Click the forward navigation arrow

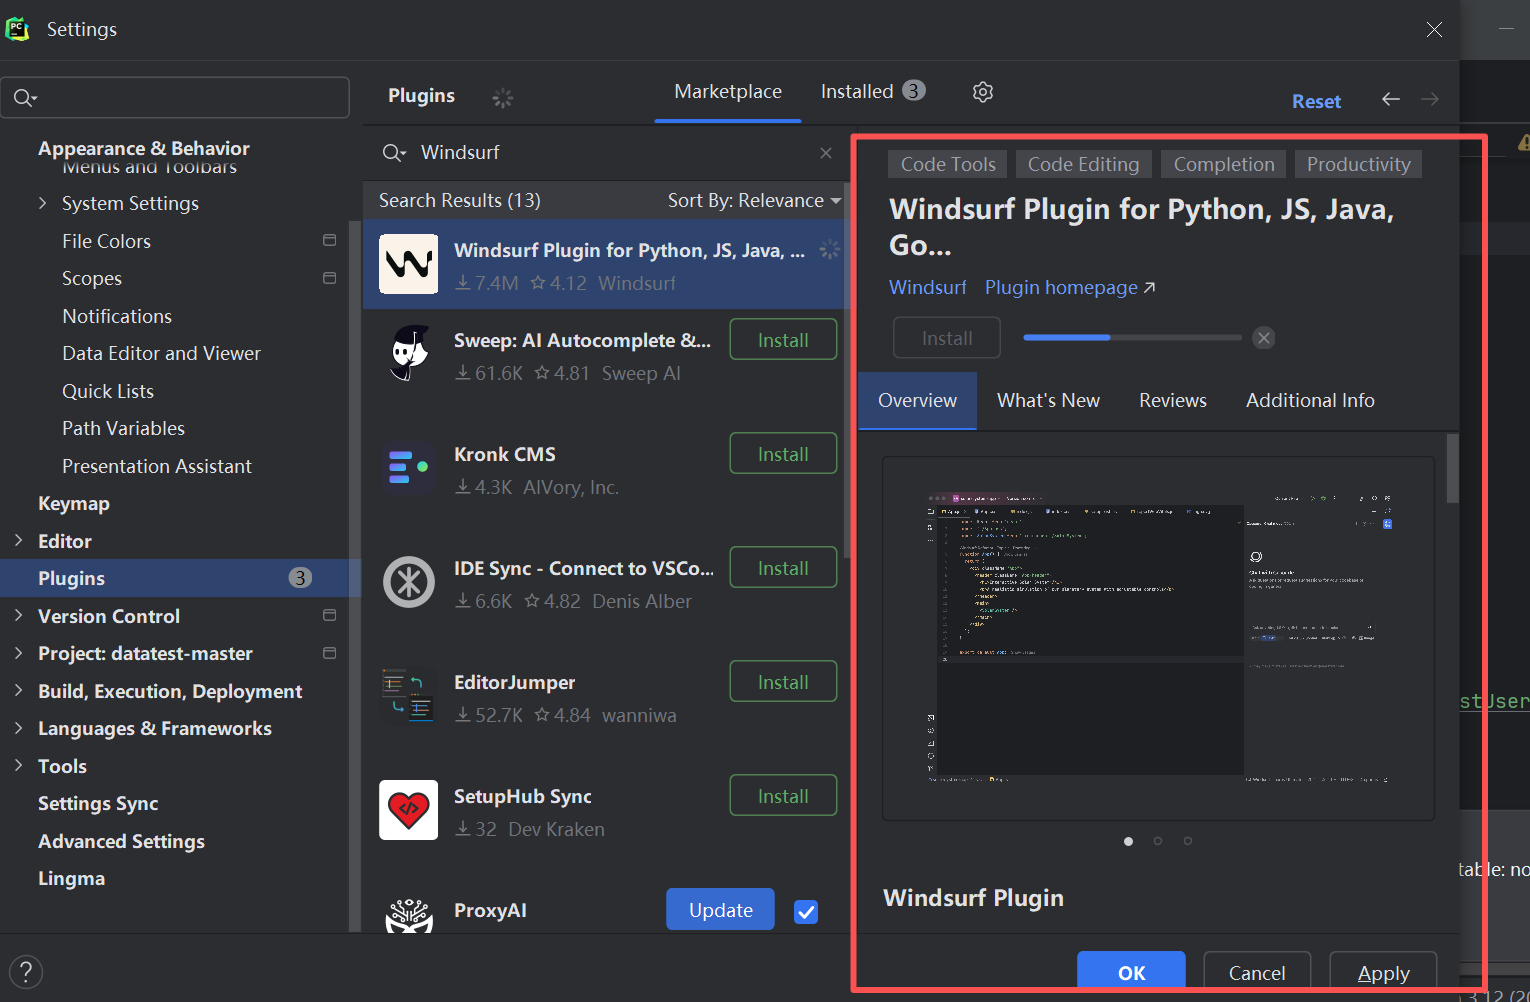click(1430, 99)
